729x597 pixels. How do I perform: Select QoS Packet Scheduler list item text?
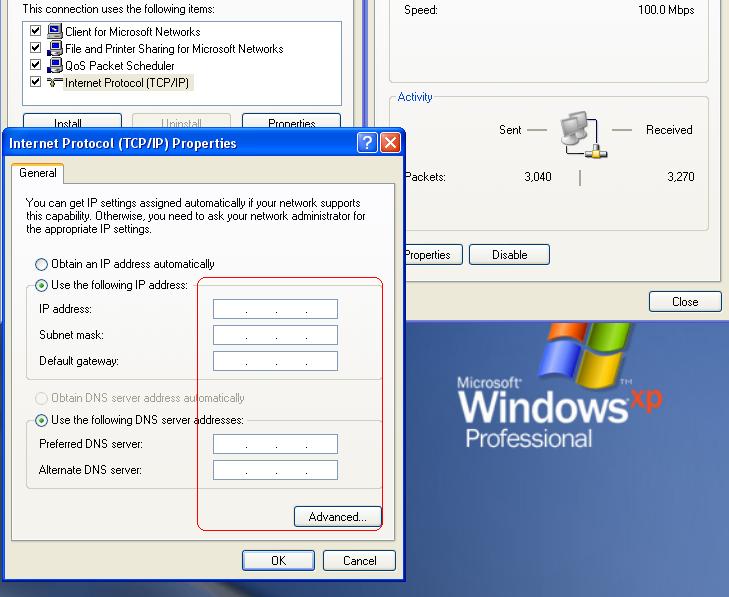click(119, 66)
